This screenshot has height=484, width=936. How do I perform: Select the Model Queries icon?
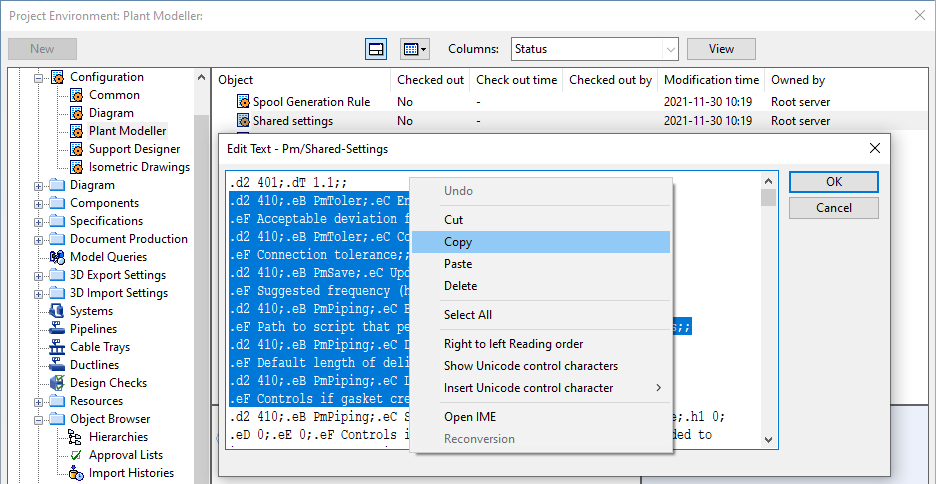pyautogui.click(x=57, y=257)
